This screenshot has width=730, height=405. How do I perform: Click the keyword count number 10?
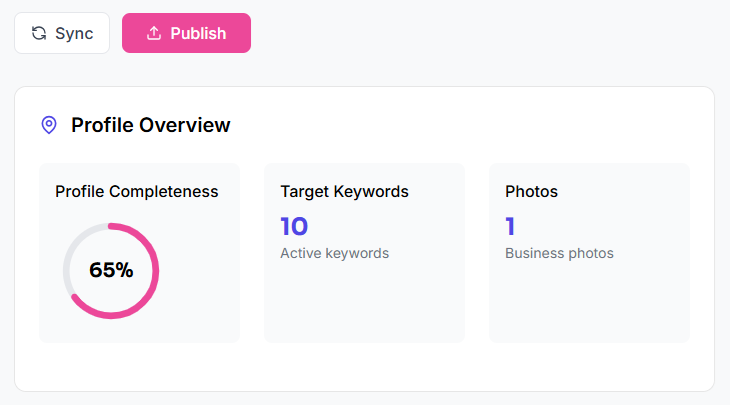click(294, 226)
